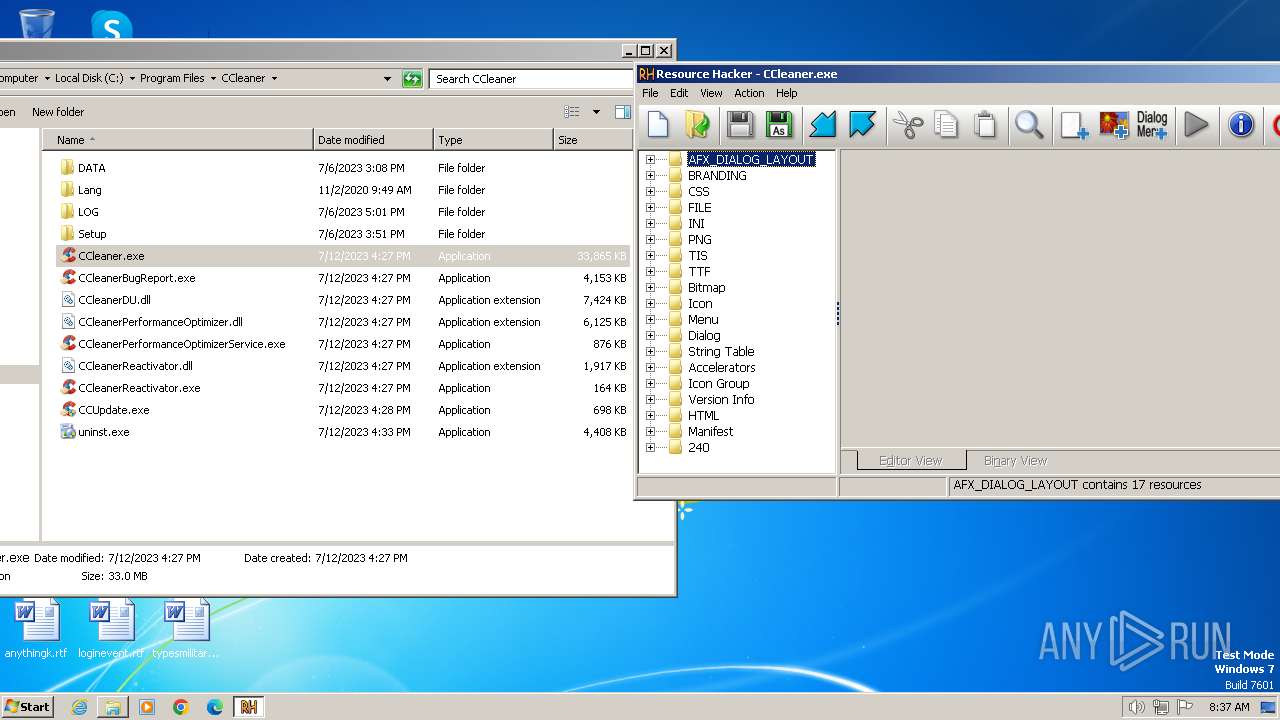Expand the Manifest tree node
Screen dimensions: 1280x720
tap(650, 431)
